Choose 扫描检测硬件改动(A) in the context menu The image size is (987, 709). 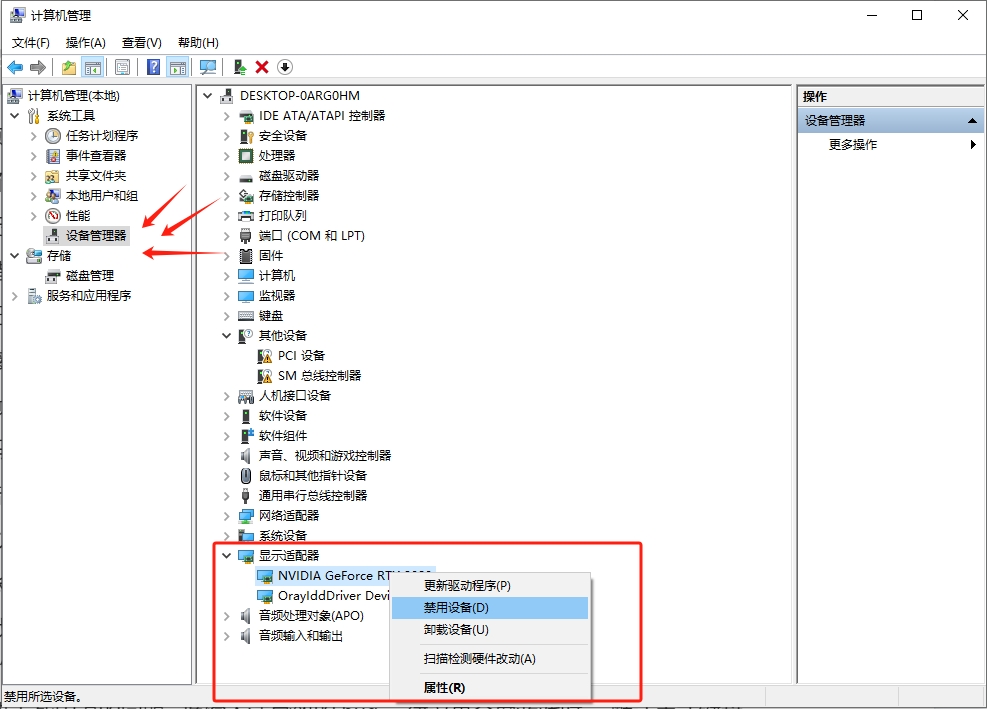(x=490, y=659)
